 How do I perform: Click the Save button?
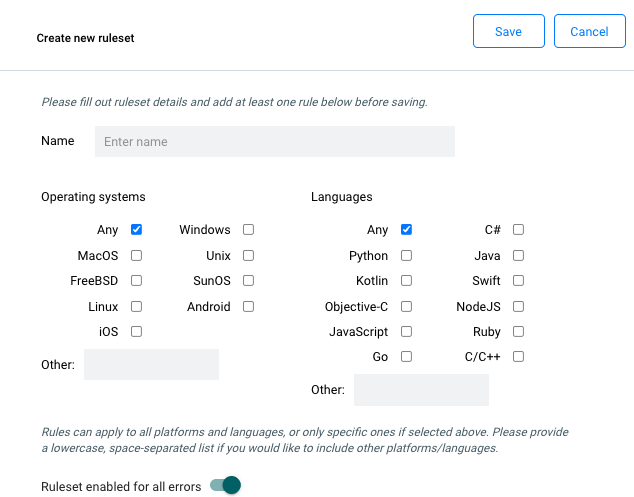click(508, 31)
